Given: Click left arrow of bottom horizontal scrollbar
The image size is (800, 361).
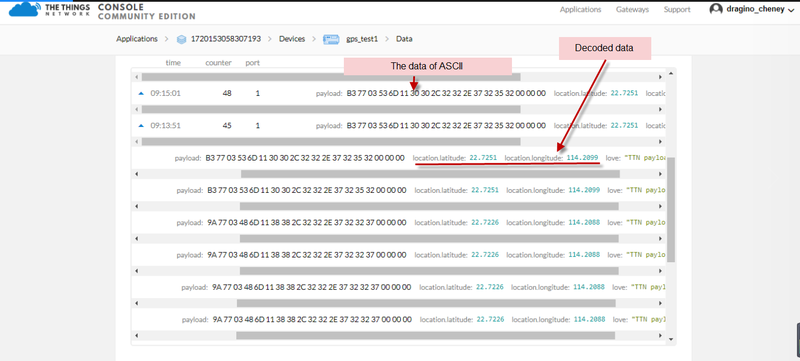Looking at the screenshot, I should [x=136, y=336].
